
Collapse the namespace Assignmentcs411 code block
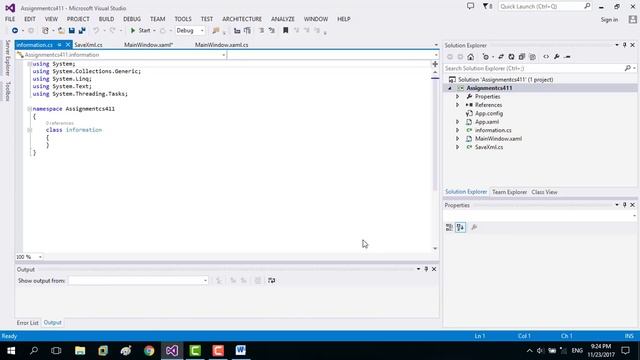tap(29, 109)
